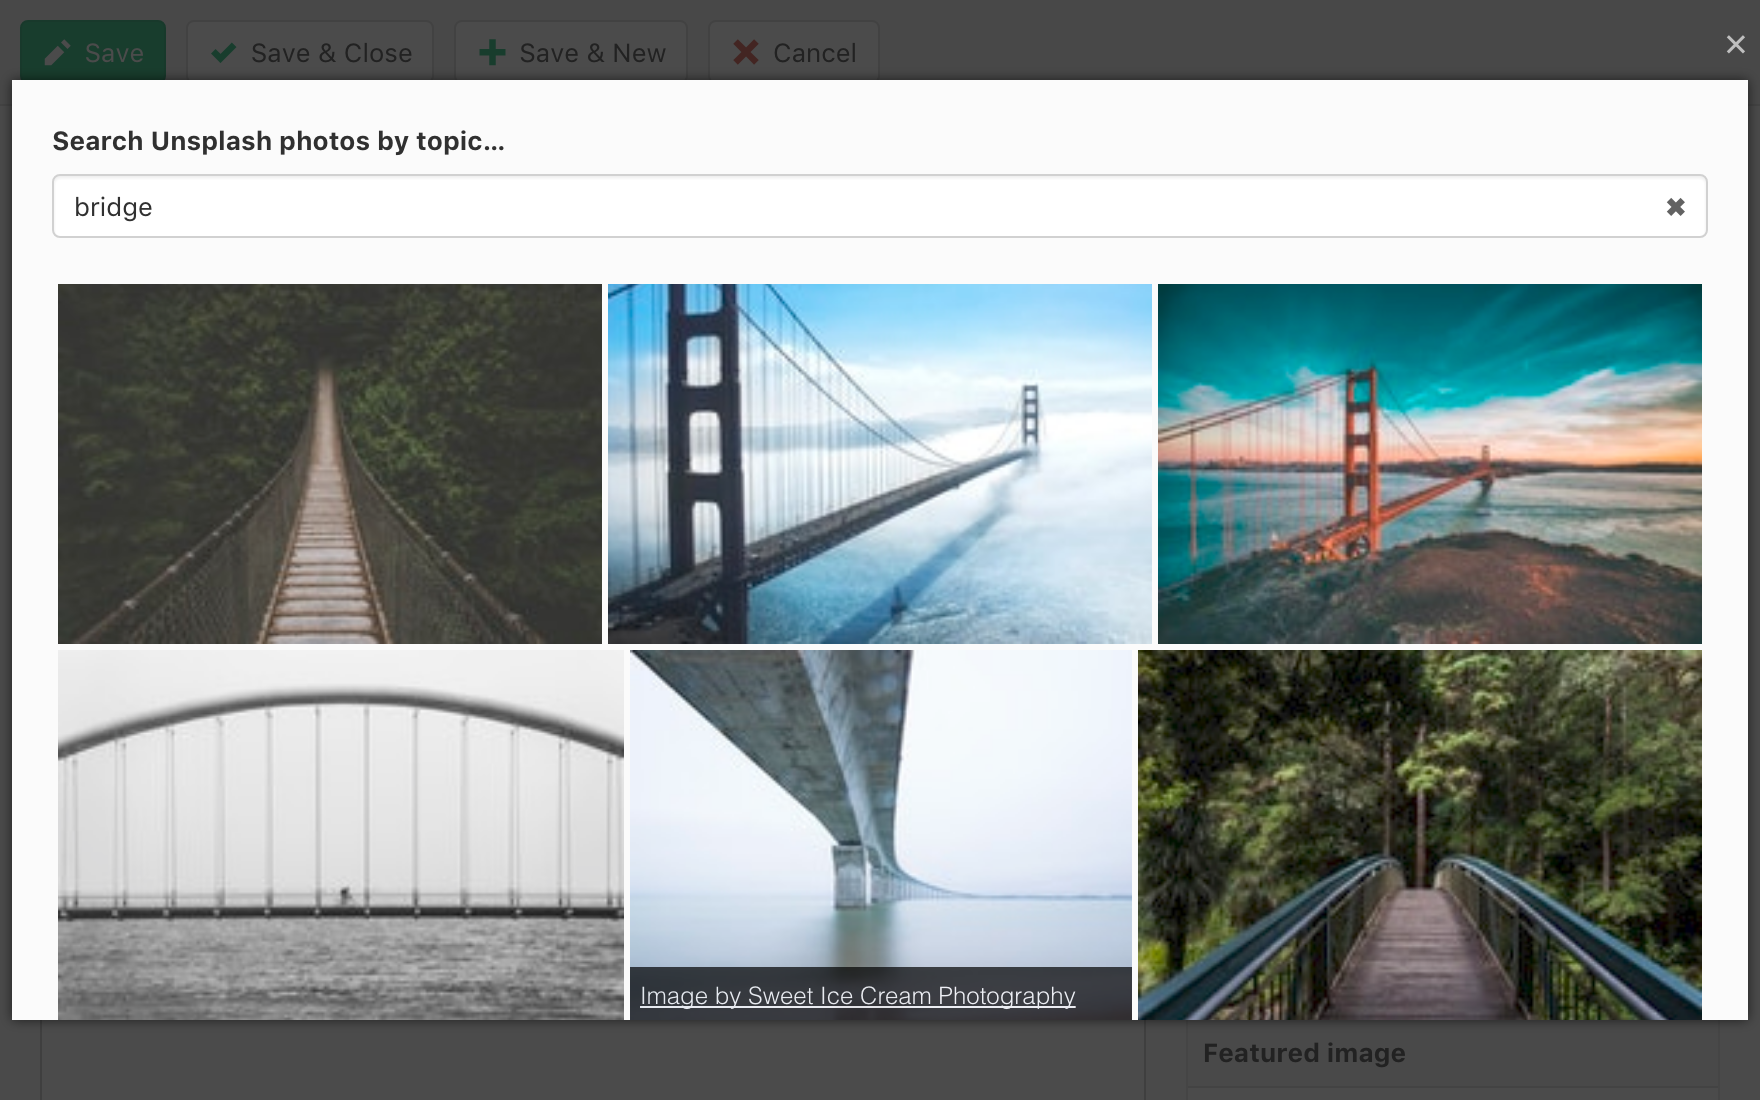Screen dimensions: 1760x1100
Task: Click the Search Unsplash photos by topic label
Action: click(278, 141)
